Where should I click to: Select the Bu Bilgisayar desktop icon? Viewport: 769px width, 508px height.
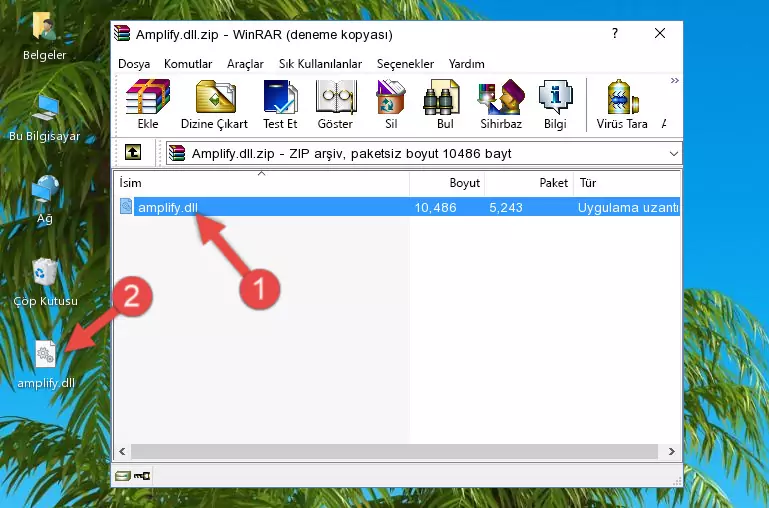(x=44, y=118)
